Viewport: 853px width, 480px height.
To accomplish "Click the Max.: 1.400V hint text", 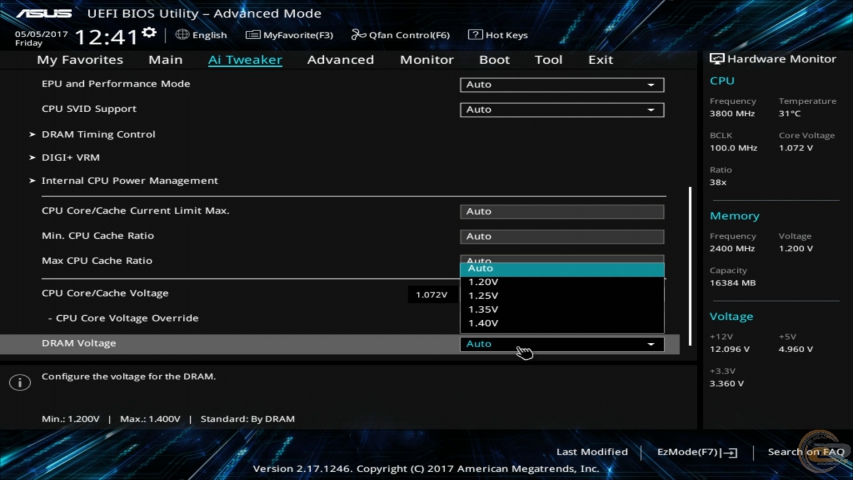I will (150, 419).
